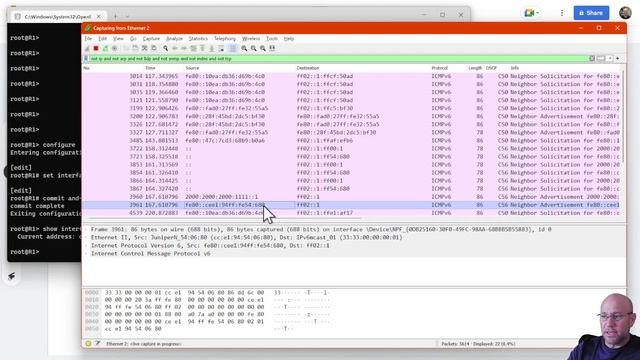Jump to the first packet via the toolbar icon
The height and width of the screenshot is (360, 640).
pos(202,48)
